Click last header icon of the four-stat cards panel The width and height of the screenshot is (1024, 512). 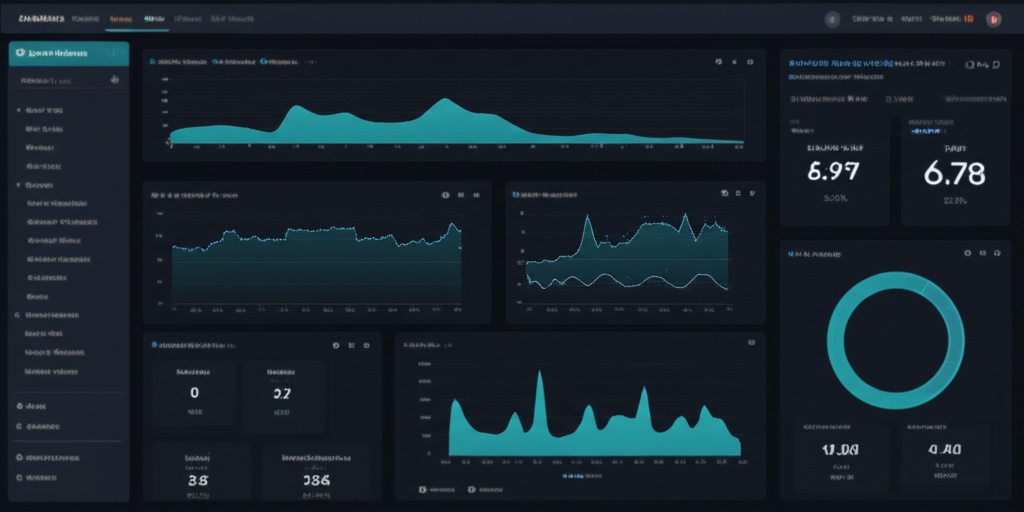click(367, 345)
